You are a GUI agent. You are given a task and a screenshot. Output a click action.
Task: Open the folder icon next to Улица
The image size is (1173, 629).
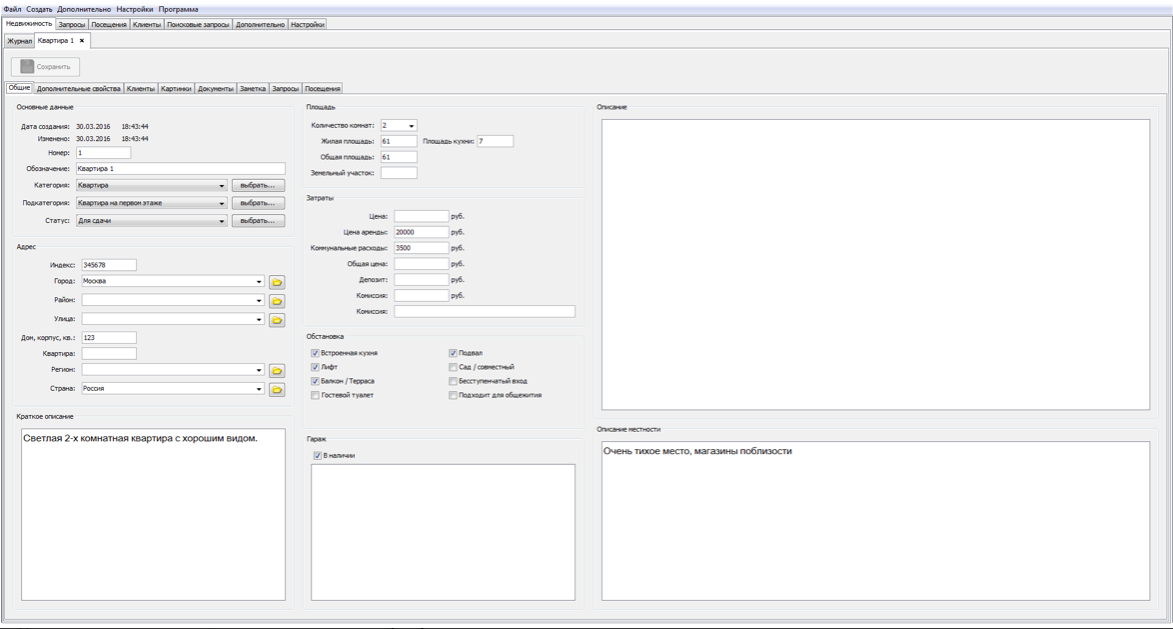click(x=277, y=320)
